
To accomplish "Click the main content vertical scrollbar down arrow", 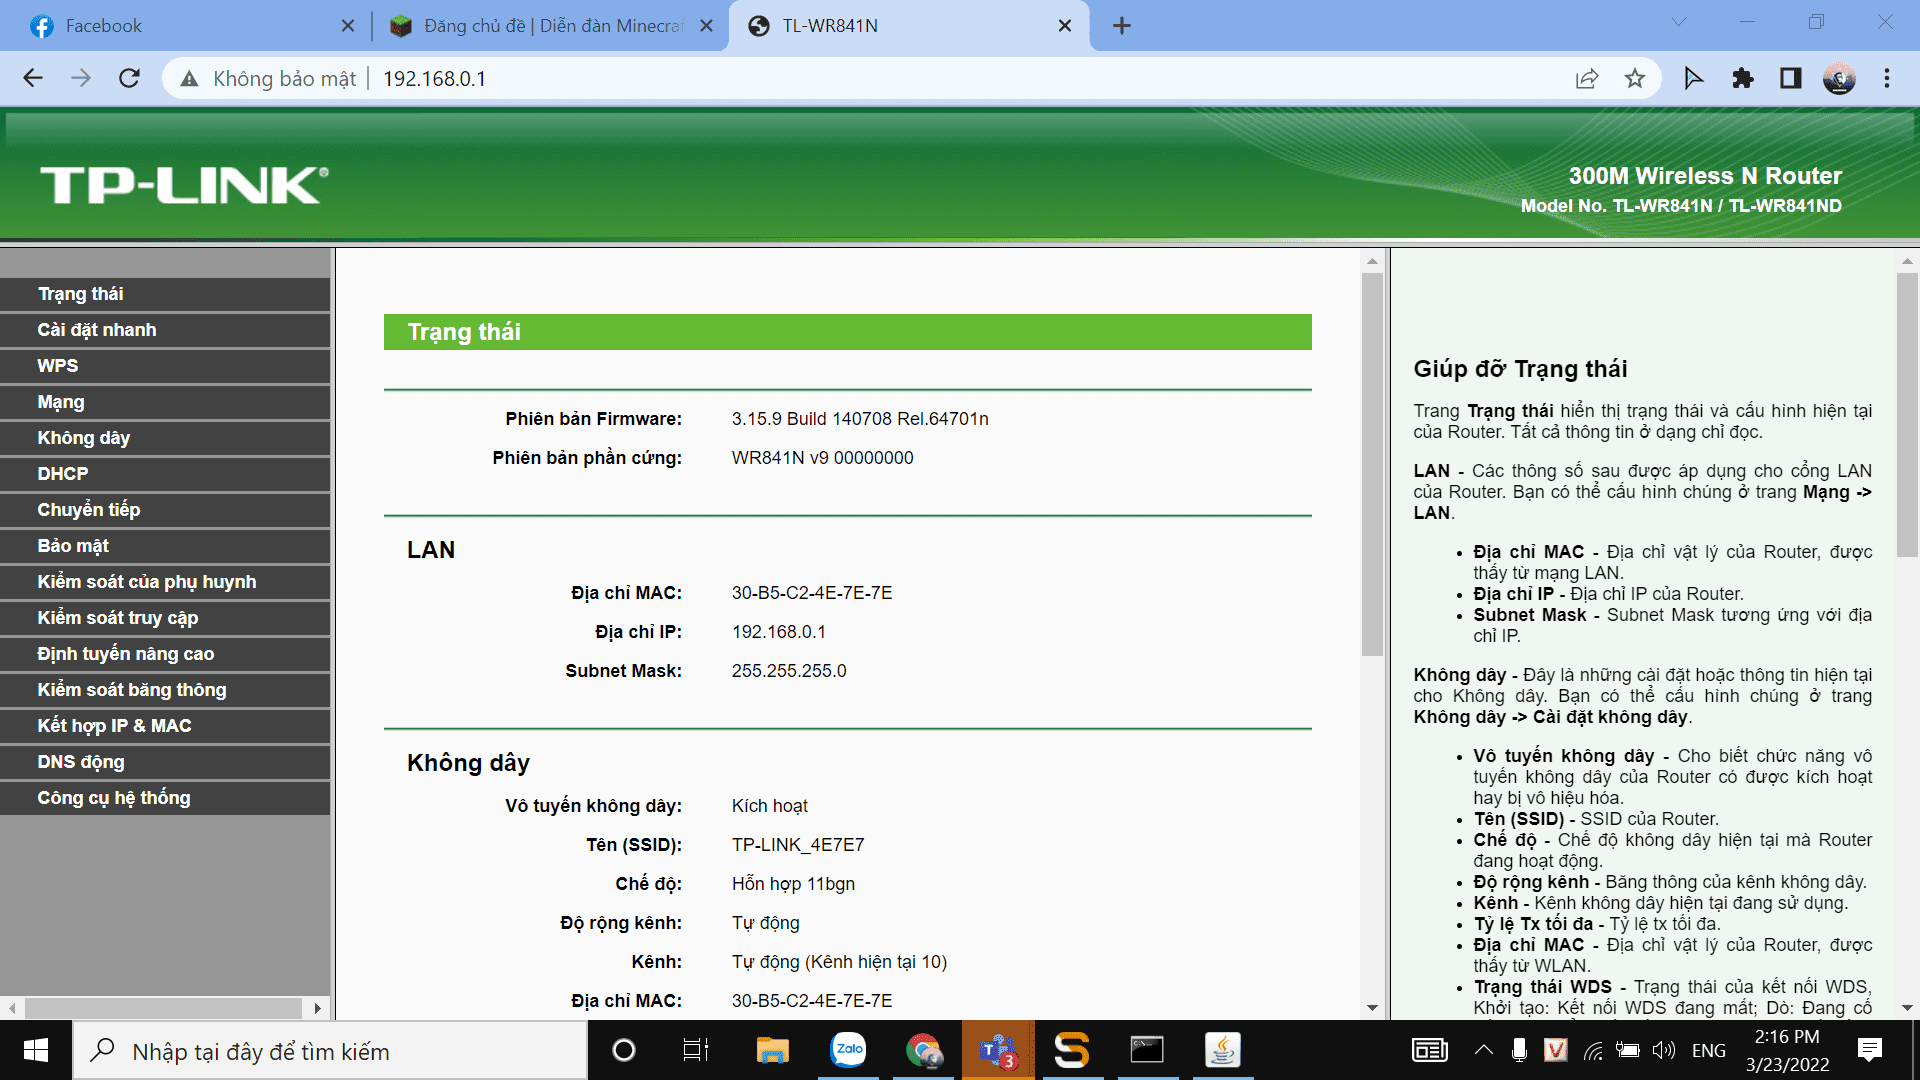I will click(x=1372, y=1008).
